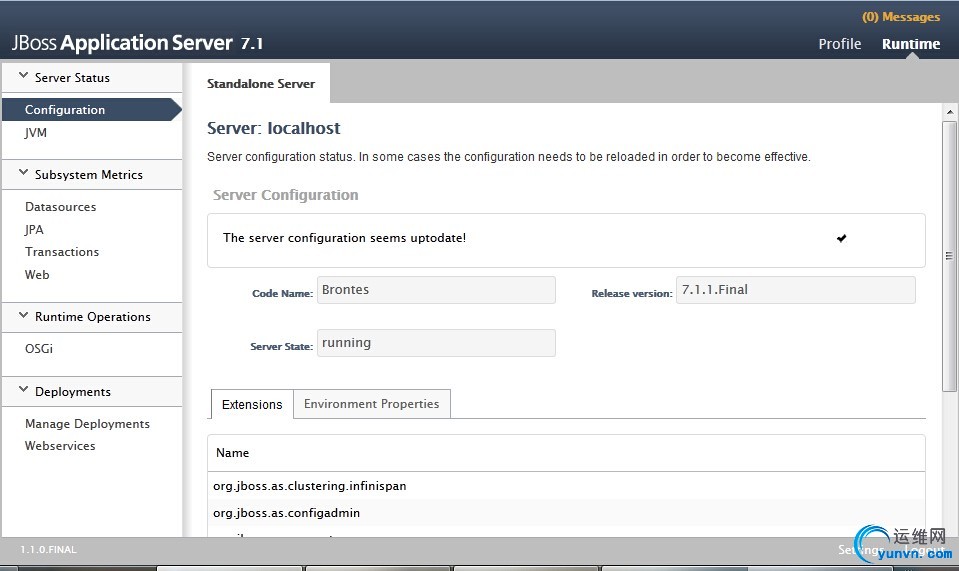Open Manage Deployments
959x571 pixels.
pyautogui.click(x=87, y=424)
